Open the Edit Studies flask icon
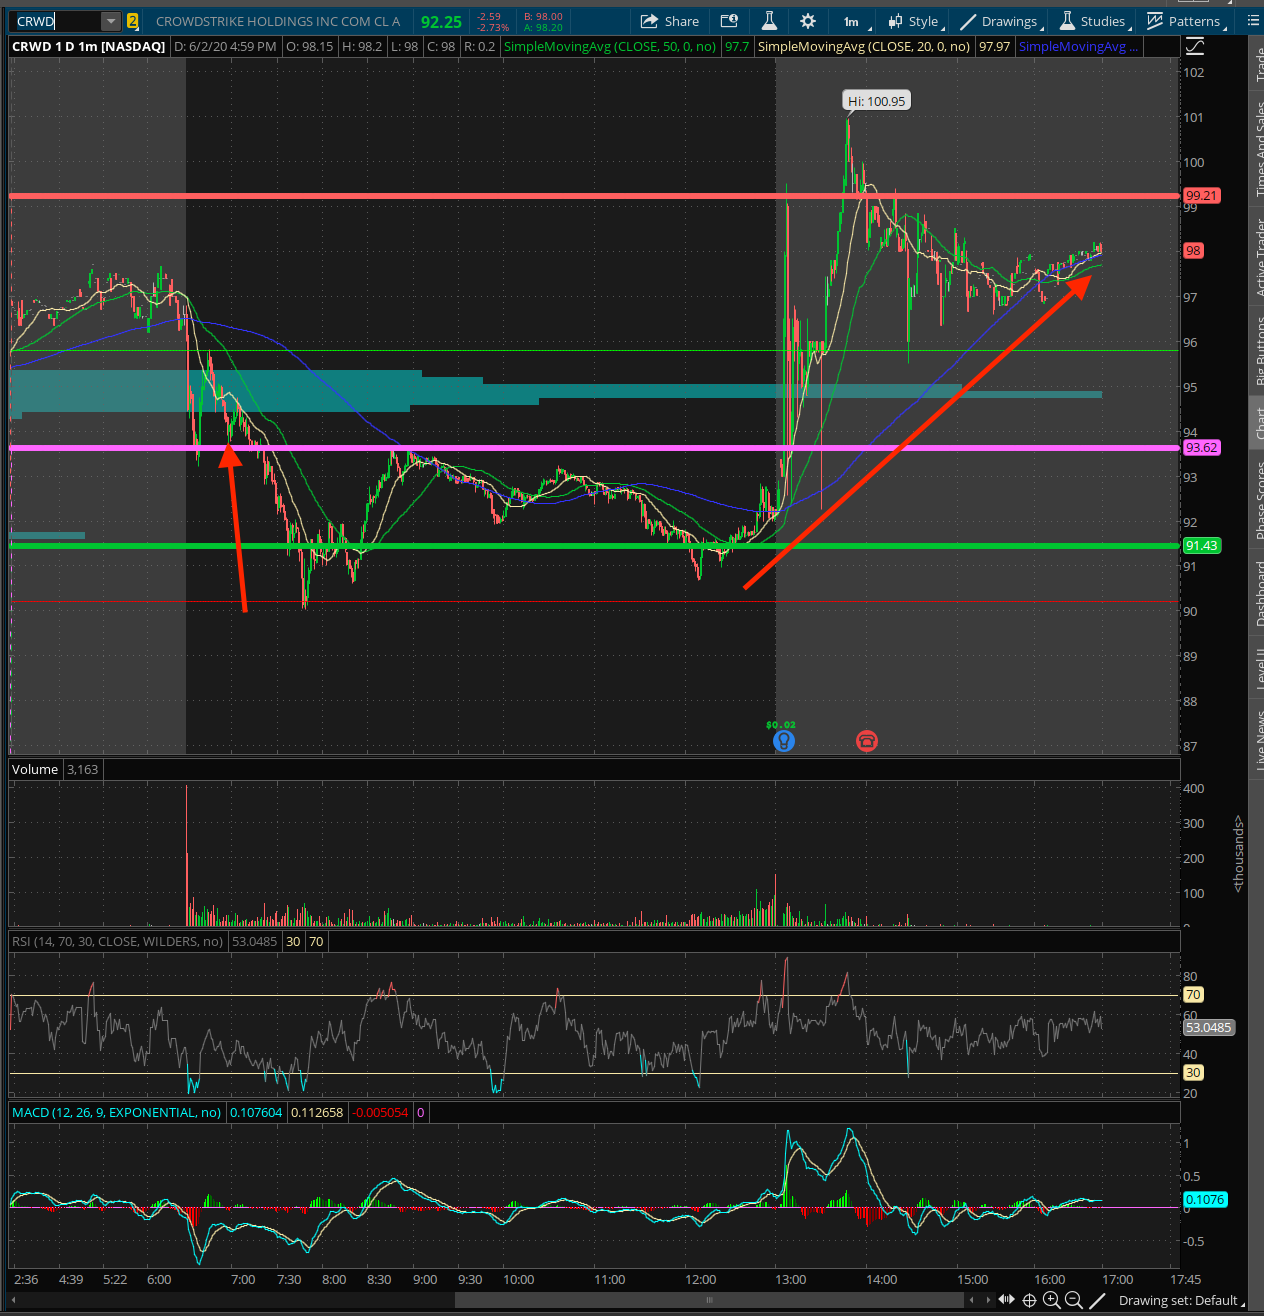This screenshot has width=1264, height=1316. (769, 21)
